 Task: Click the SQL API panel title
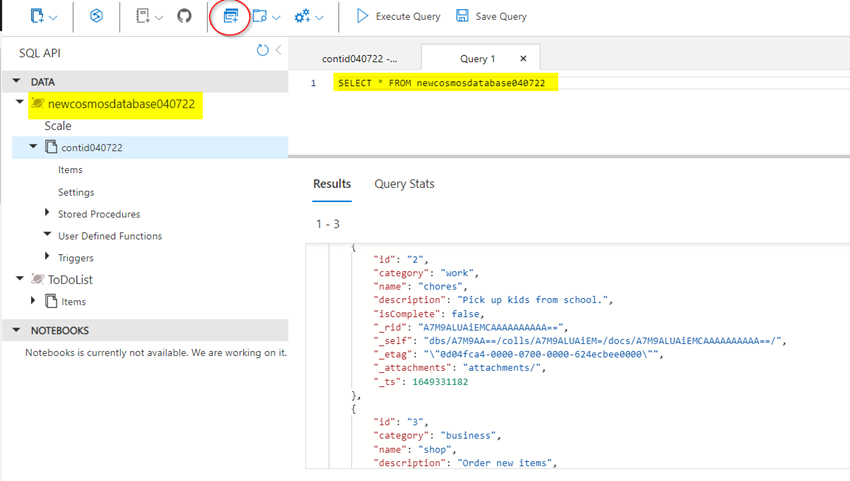point(40,53)
